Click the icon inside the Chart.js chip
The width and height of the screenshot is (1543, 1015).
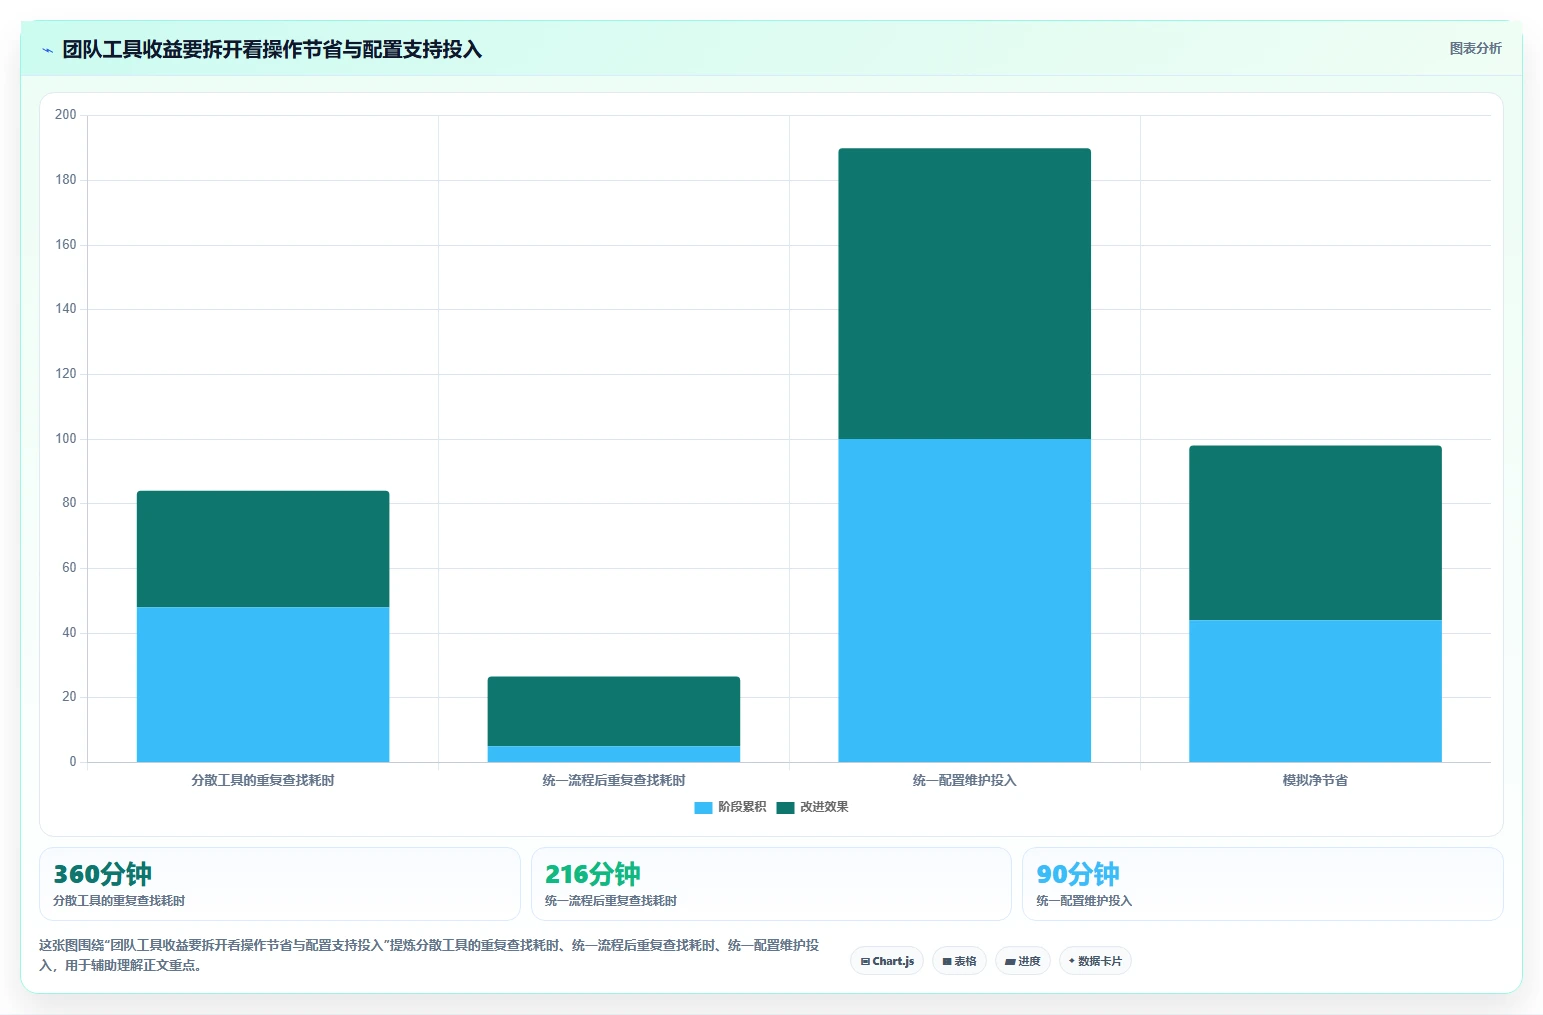pyautogui.click(x=865, y=962)
